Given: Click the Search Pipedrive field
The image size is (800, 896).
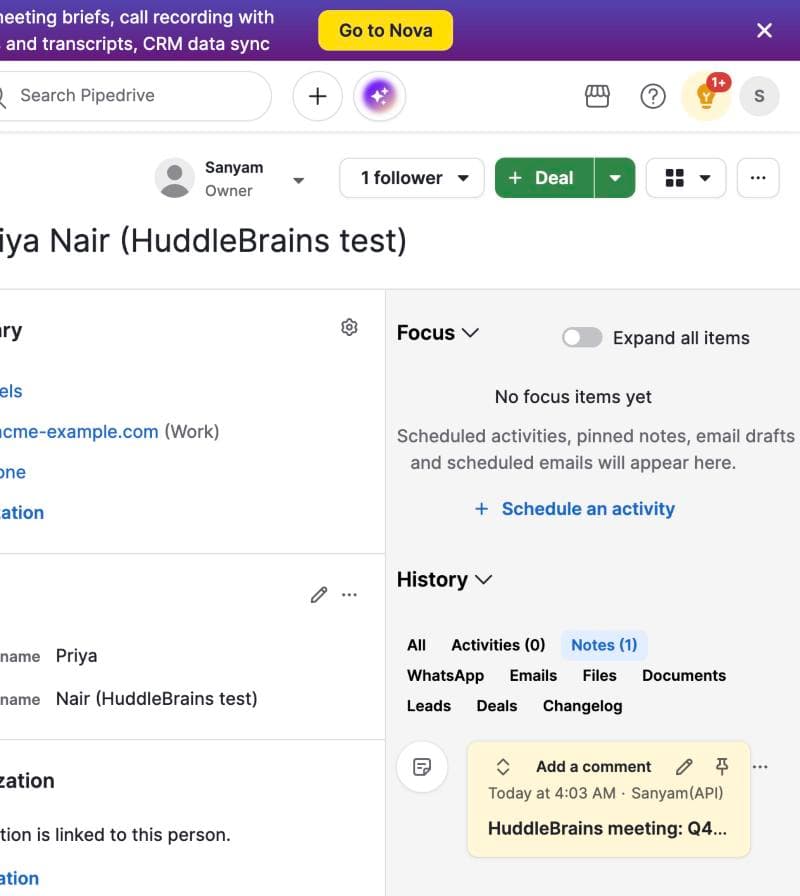Looking at the screenshot, I should point(134,96).
